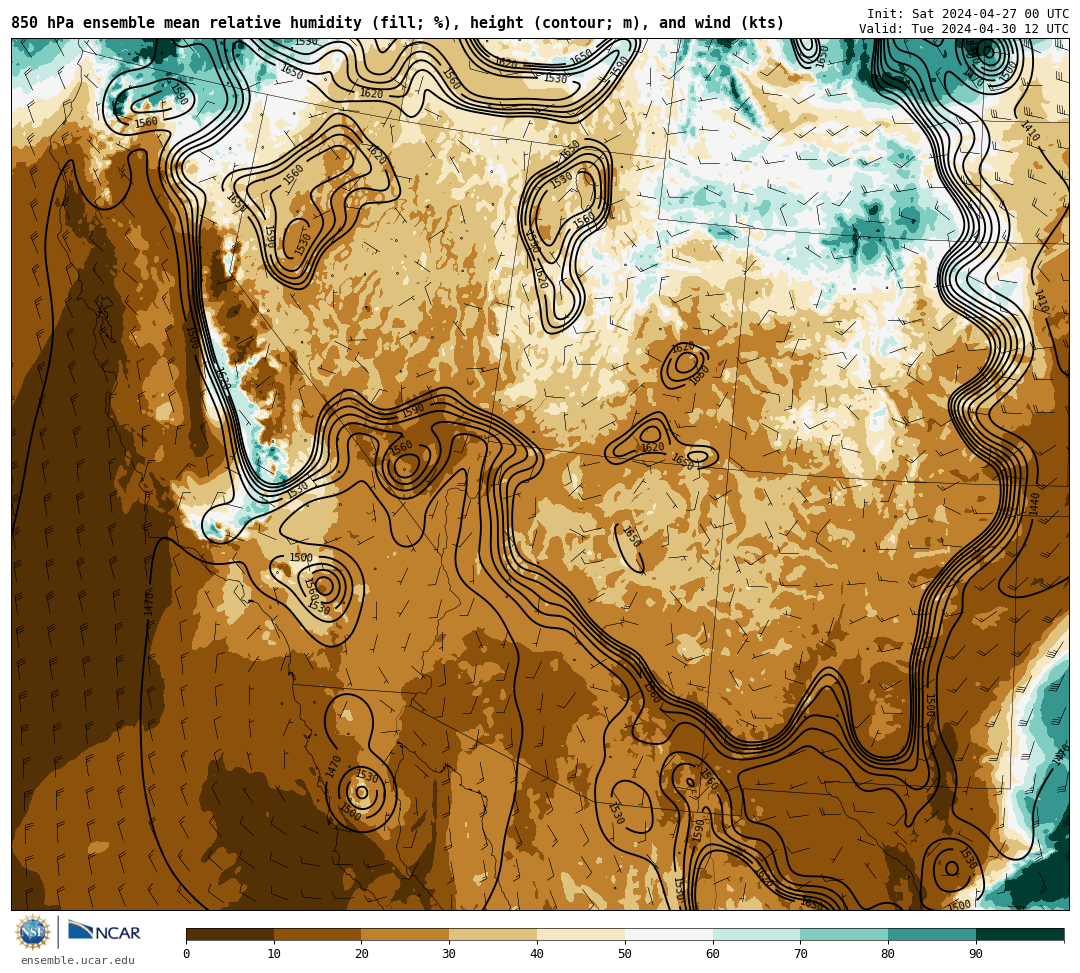Click the colorbar label '70'
1080x973 pixels.
(800, 954)
